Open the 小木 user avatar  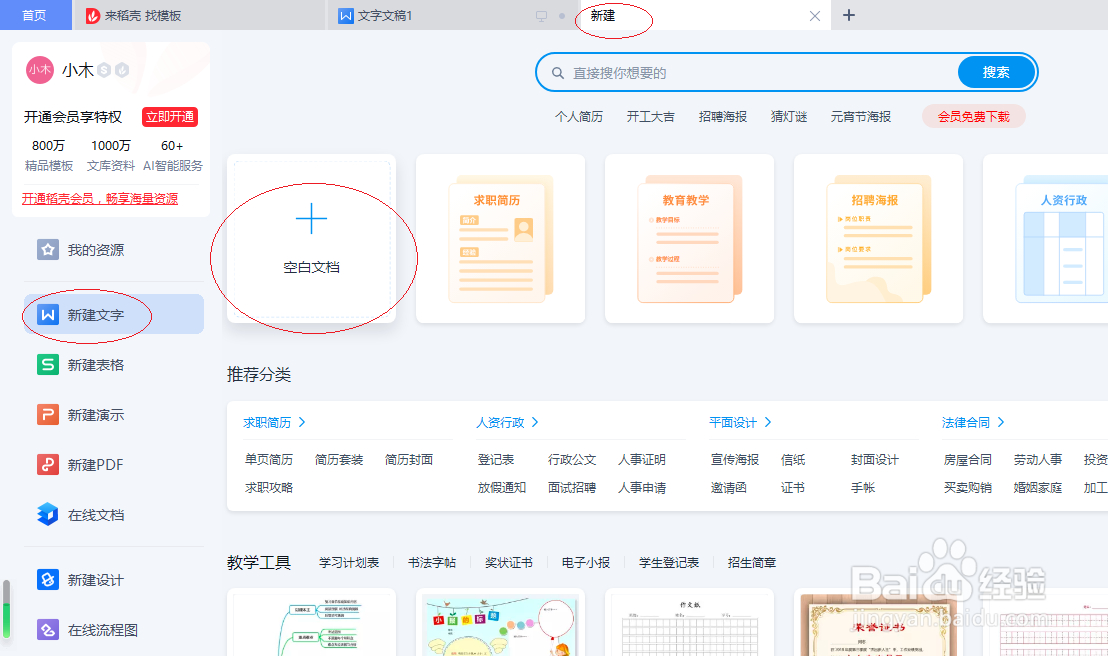tap(40, 70)
